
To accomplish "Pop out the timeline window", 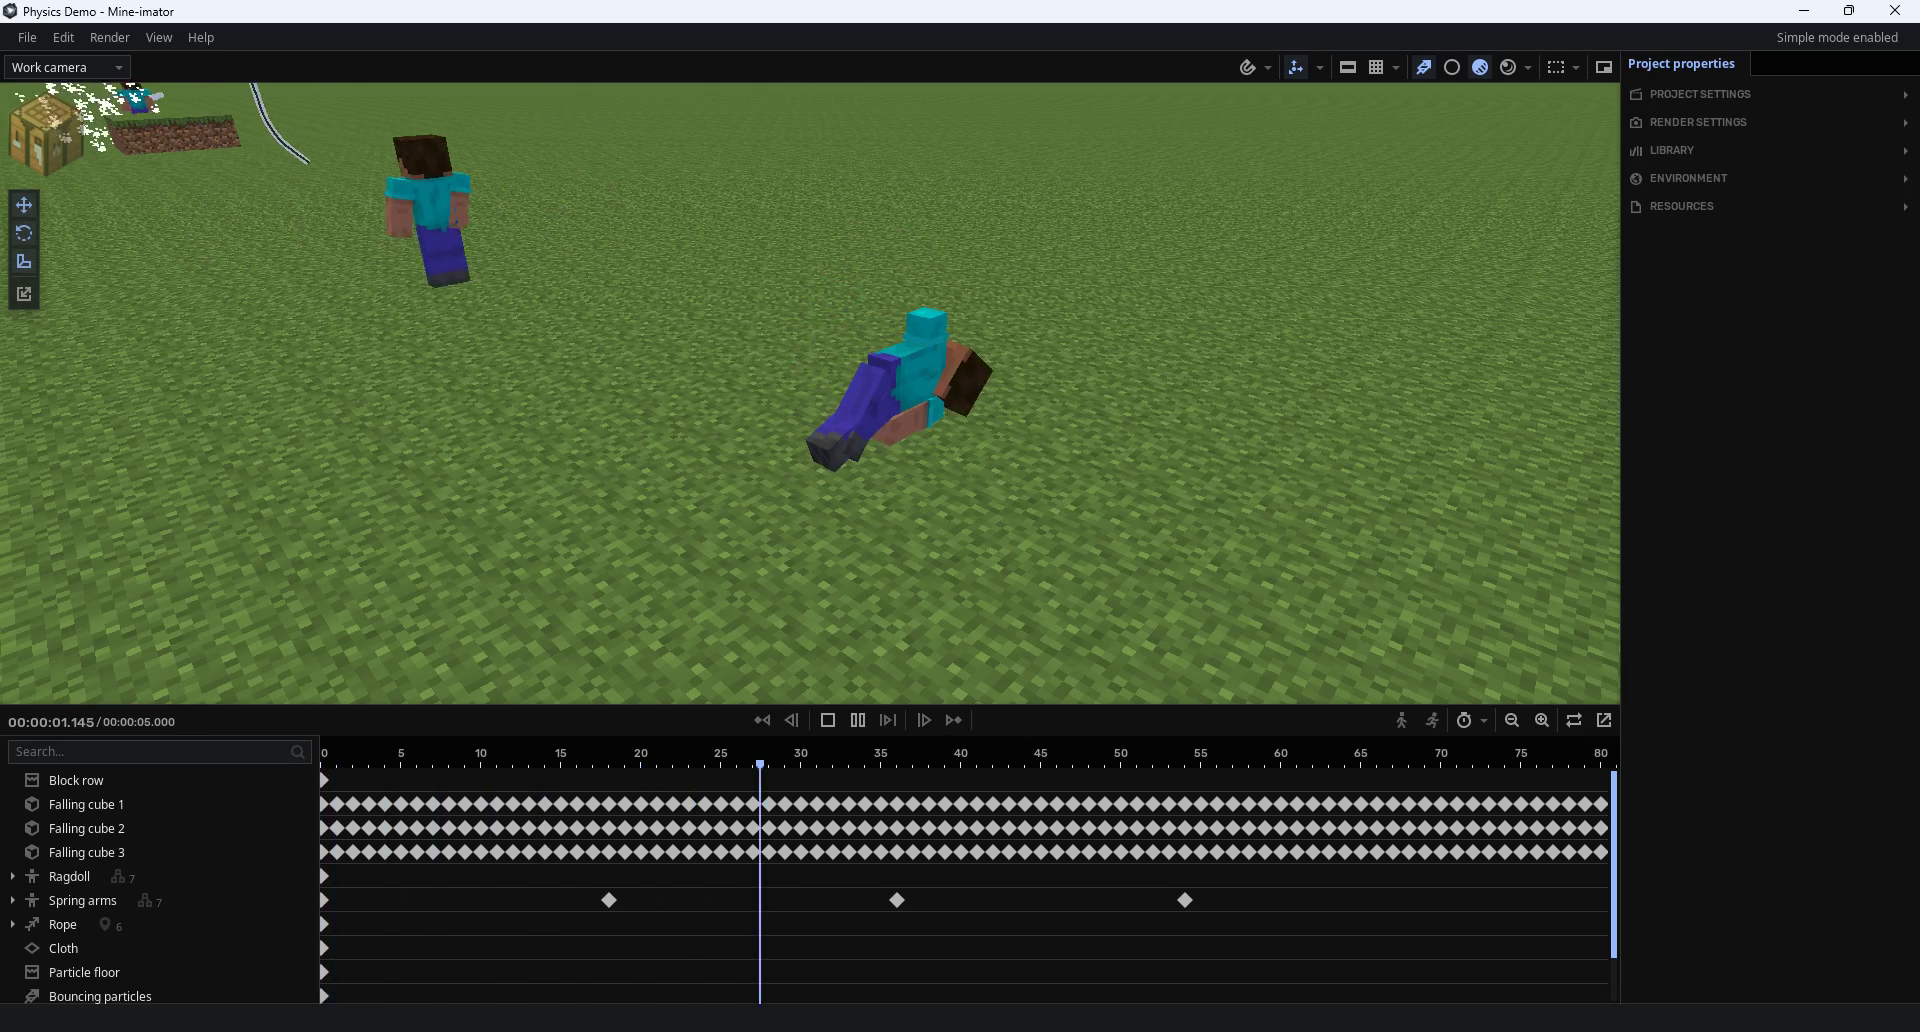I will pyautogui.click(x=1604, y=720).
